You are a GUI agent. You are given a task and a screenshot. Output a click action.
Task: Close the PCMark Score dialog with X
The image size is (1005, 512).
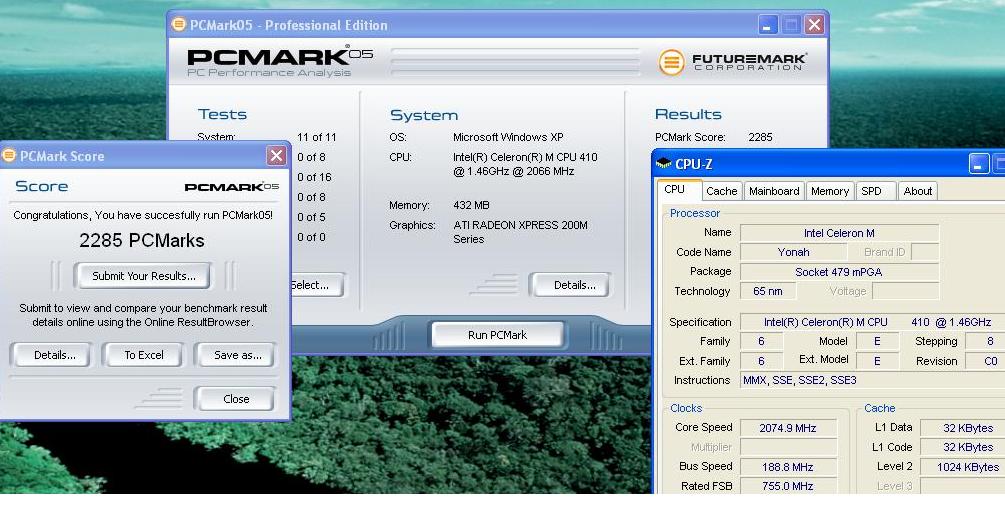276,155
